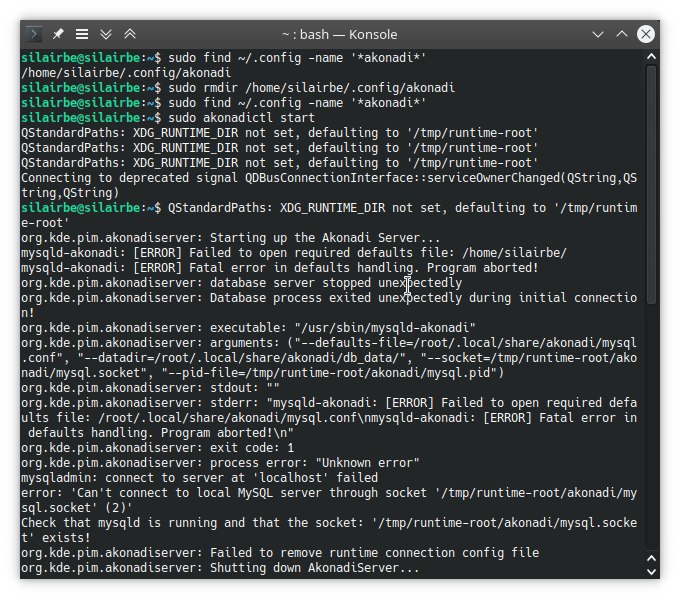Click the first 'sudo find ~/.config -name' command
The image size is (680, 599).
pos(297,58)
